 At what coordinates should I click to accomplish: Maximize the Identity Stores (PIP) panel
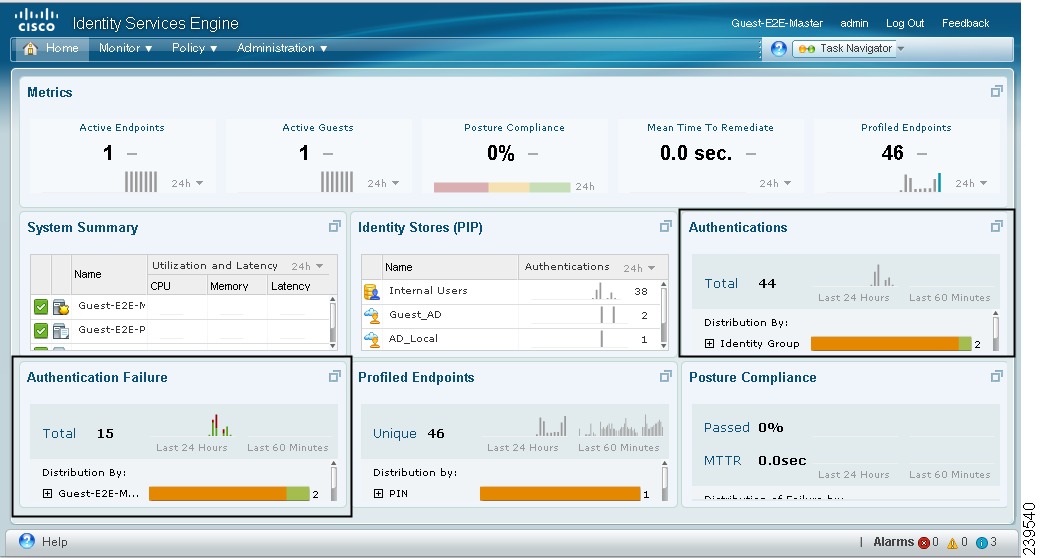coord(665,227)
